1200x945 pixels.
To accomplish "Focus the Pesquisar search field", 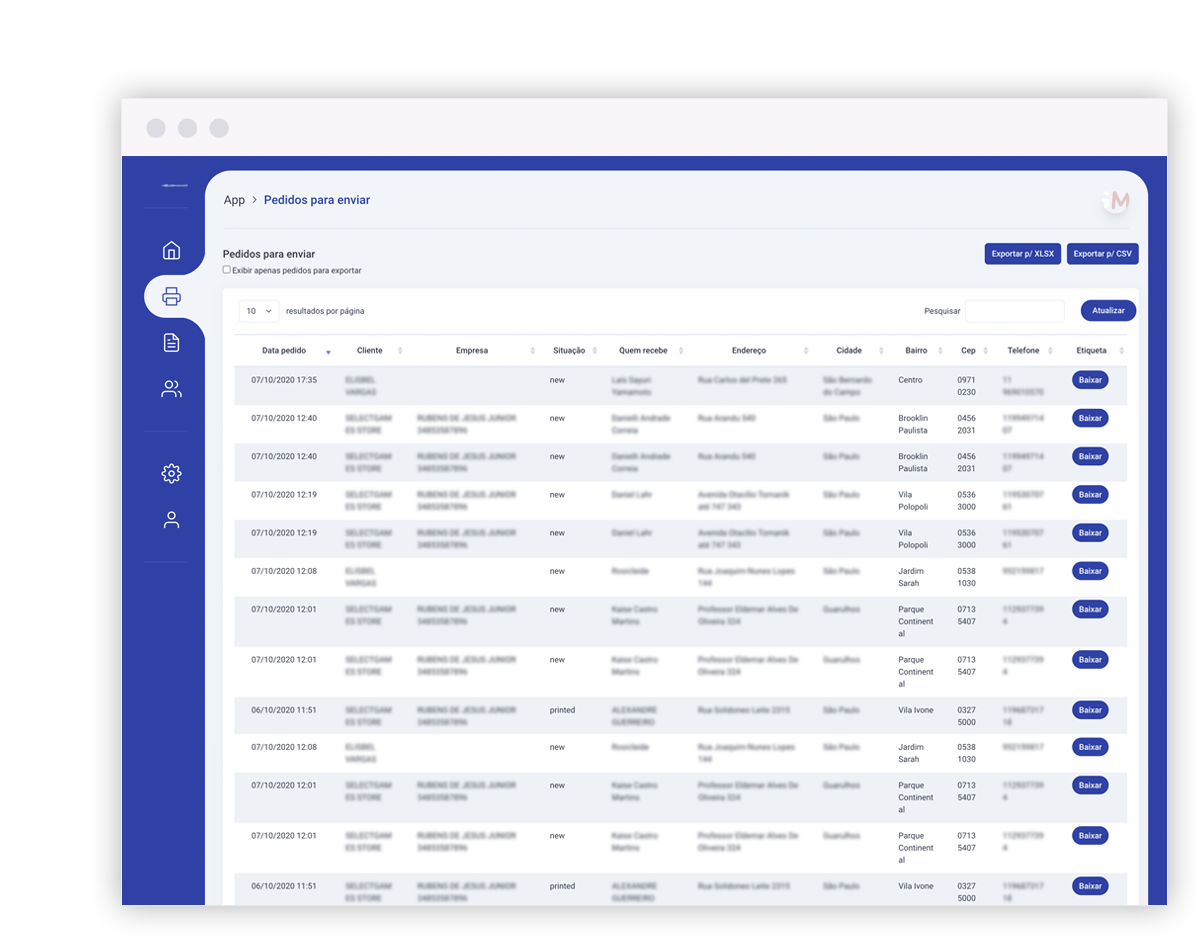I will point(1015,311).
